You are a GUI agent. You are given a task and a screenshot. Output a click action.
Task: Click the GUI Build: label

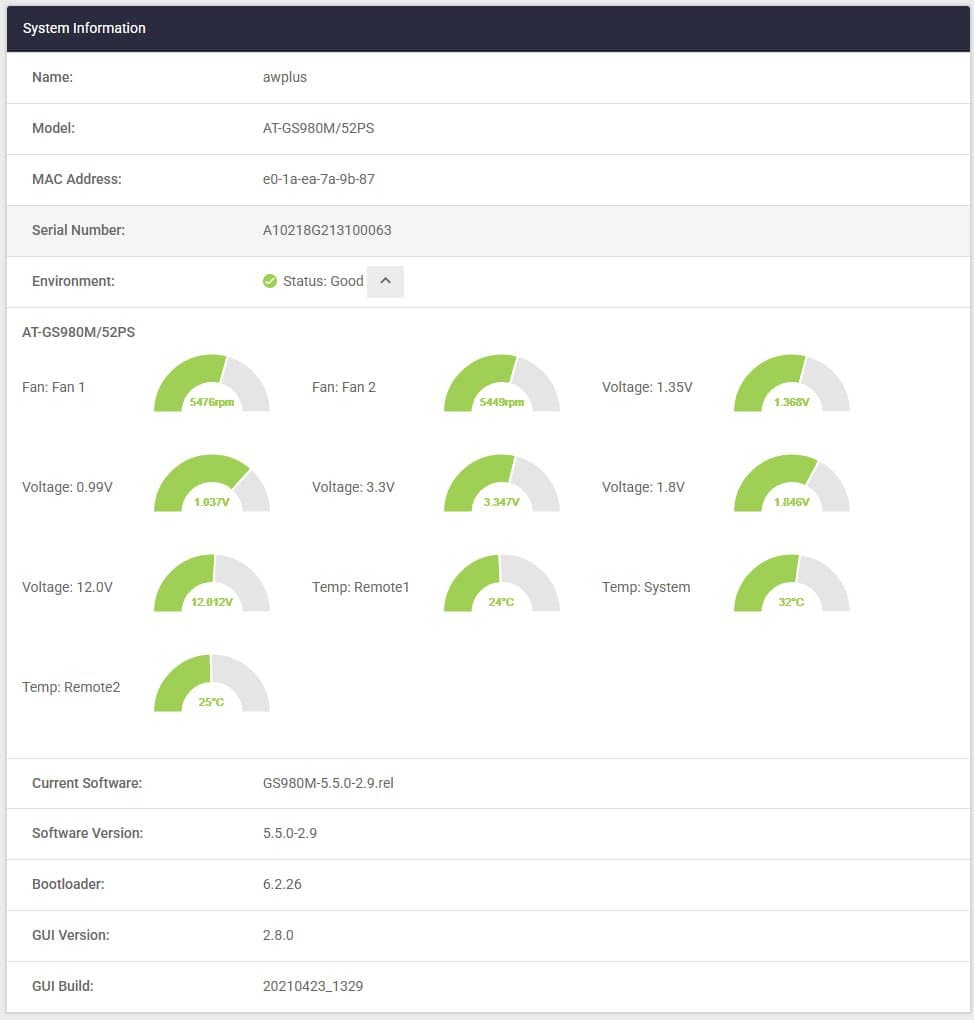(x=63, y=986)
